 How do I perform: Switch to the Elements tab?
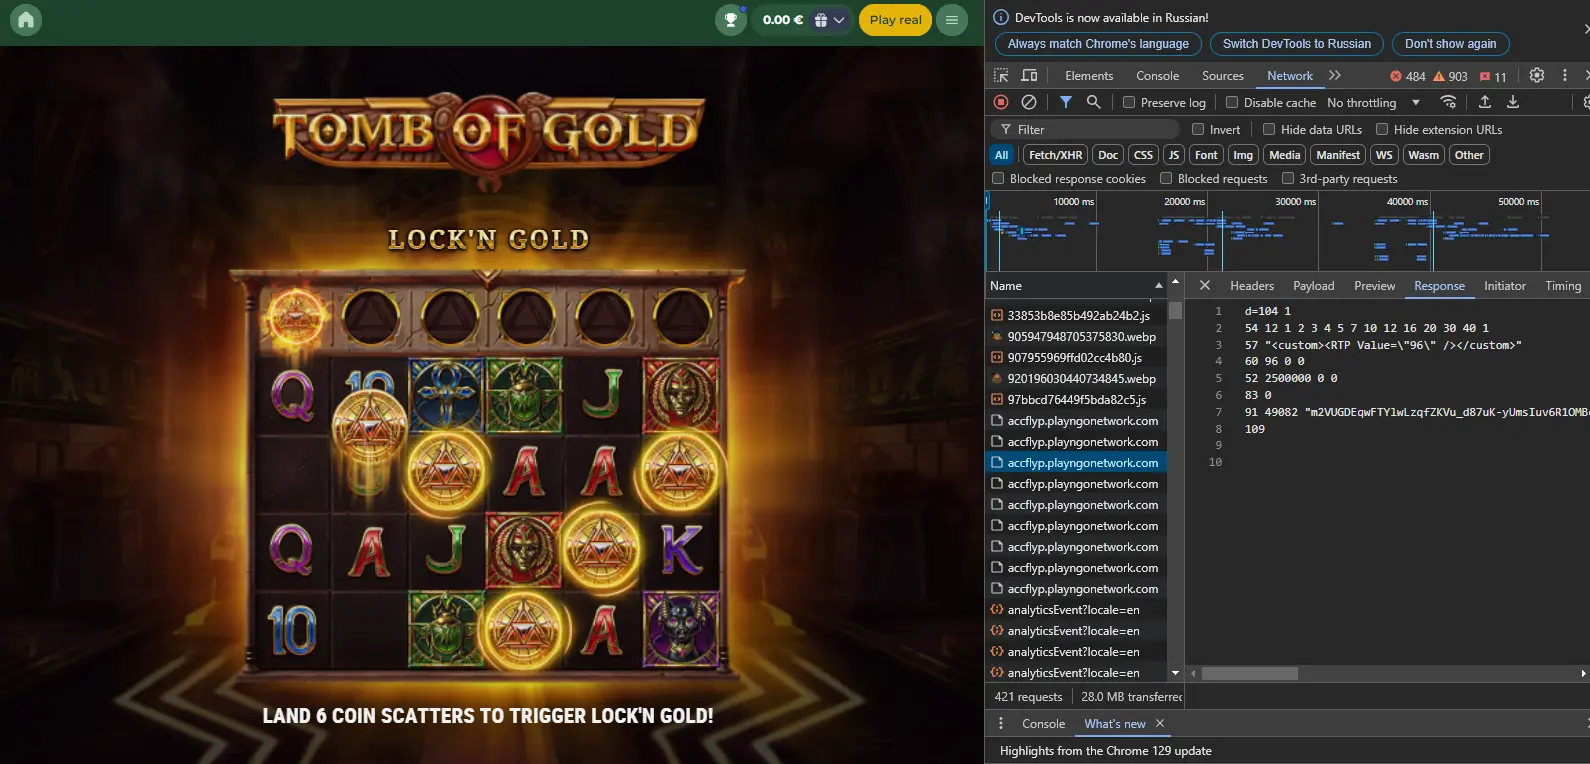tap(1089, 76)
